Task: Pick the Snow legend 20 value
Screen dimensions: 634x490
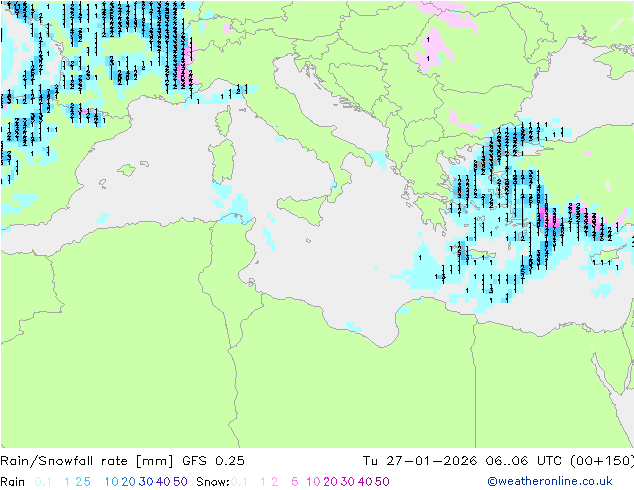Action: 330,482
